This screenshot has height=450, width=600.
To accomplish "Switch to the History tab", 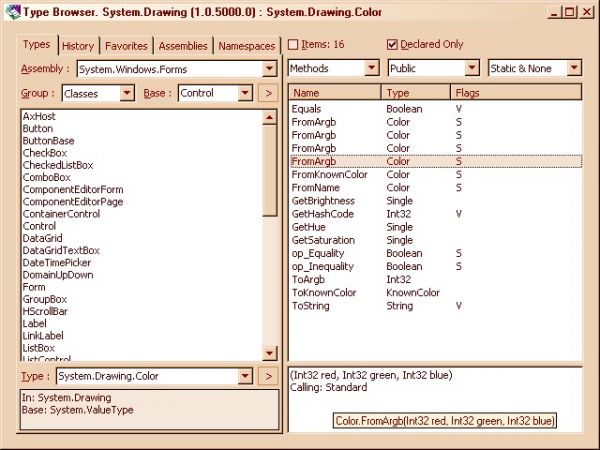I will pos(77,46).
